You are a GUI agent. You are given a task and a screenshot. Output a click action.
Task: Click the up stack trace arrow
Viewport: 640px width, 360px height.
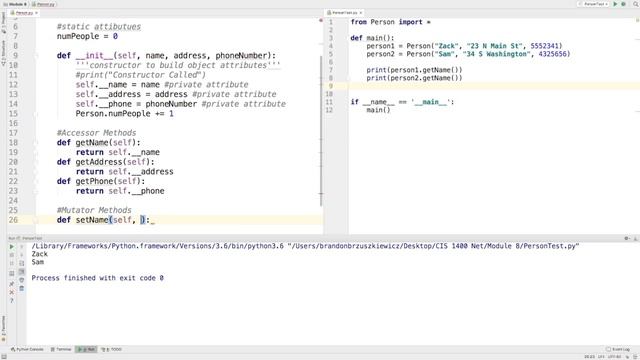click(x=22, y=247)
